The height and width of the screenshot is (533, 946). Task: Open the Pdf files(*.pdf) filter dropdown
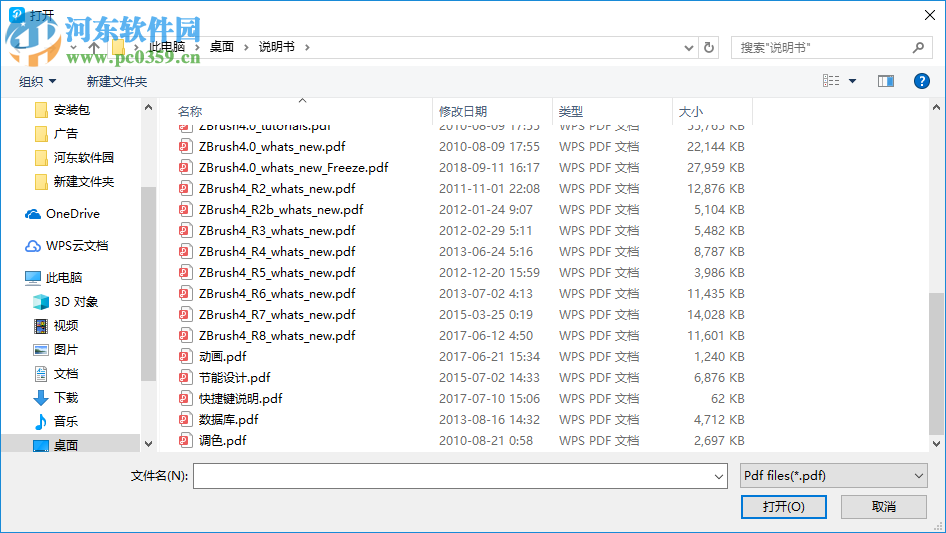[x=833, y=476]
